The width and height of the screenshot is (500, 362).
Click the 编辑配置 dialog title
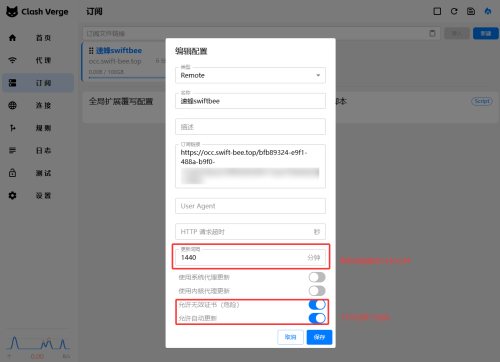point(191,51)
